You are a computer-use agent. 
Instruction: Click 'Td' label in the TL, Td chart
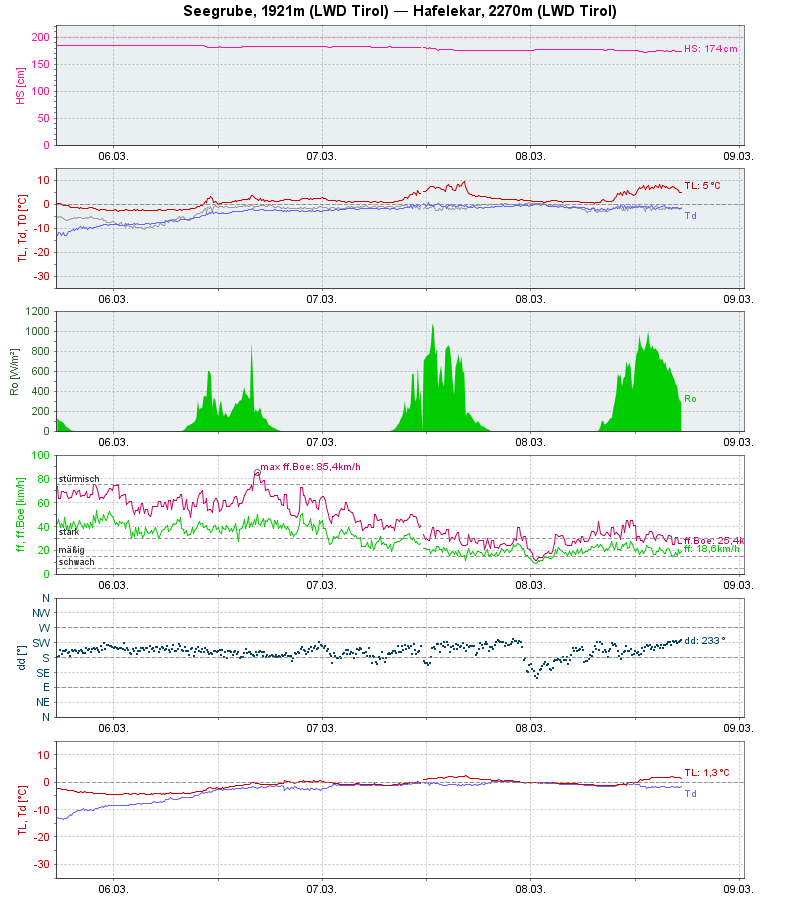click(690, 794)
